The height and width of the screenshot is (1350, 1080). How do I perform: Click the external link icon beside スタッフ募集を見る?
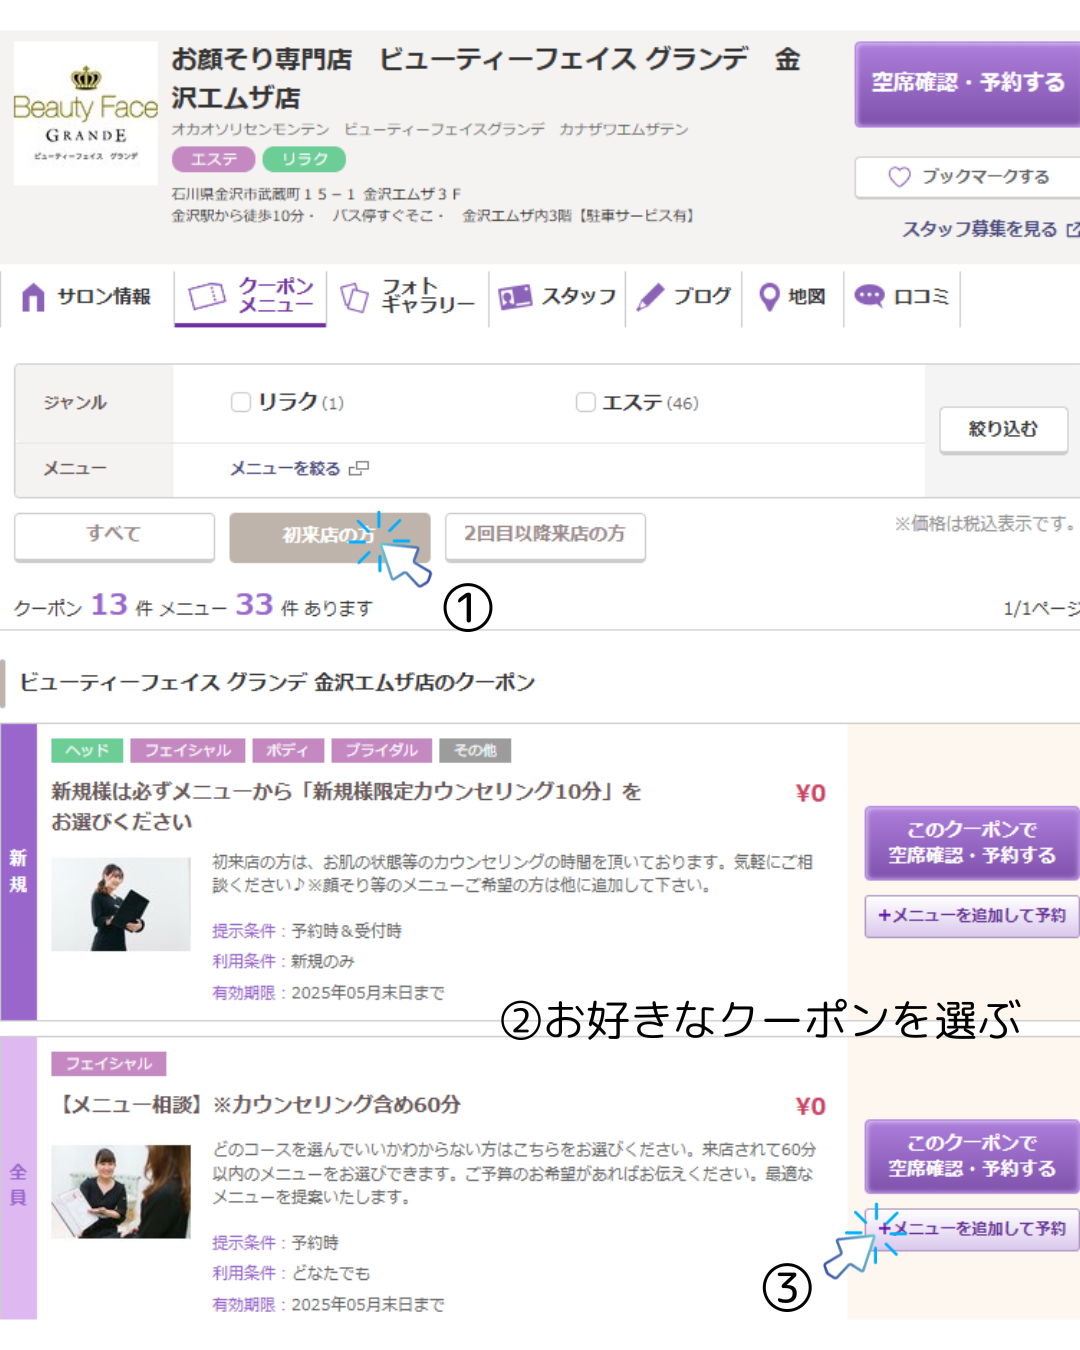pyautogui.click(x=1072, y=230)
